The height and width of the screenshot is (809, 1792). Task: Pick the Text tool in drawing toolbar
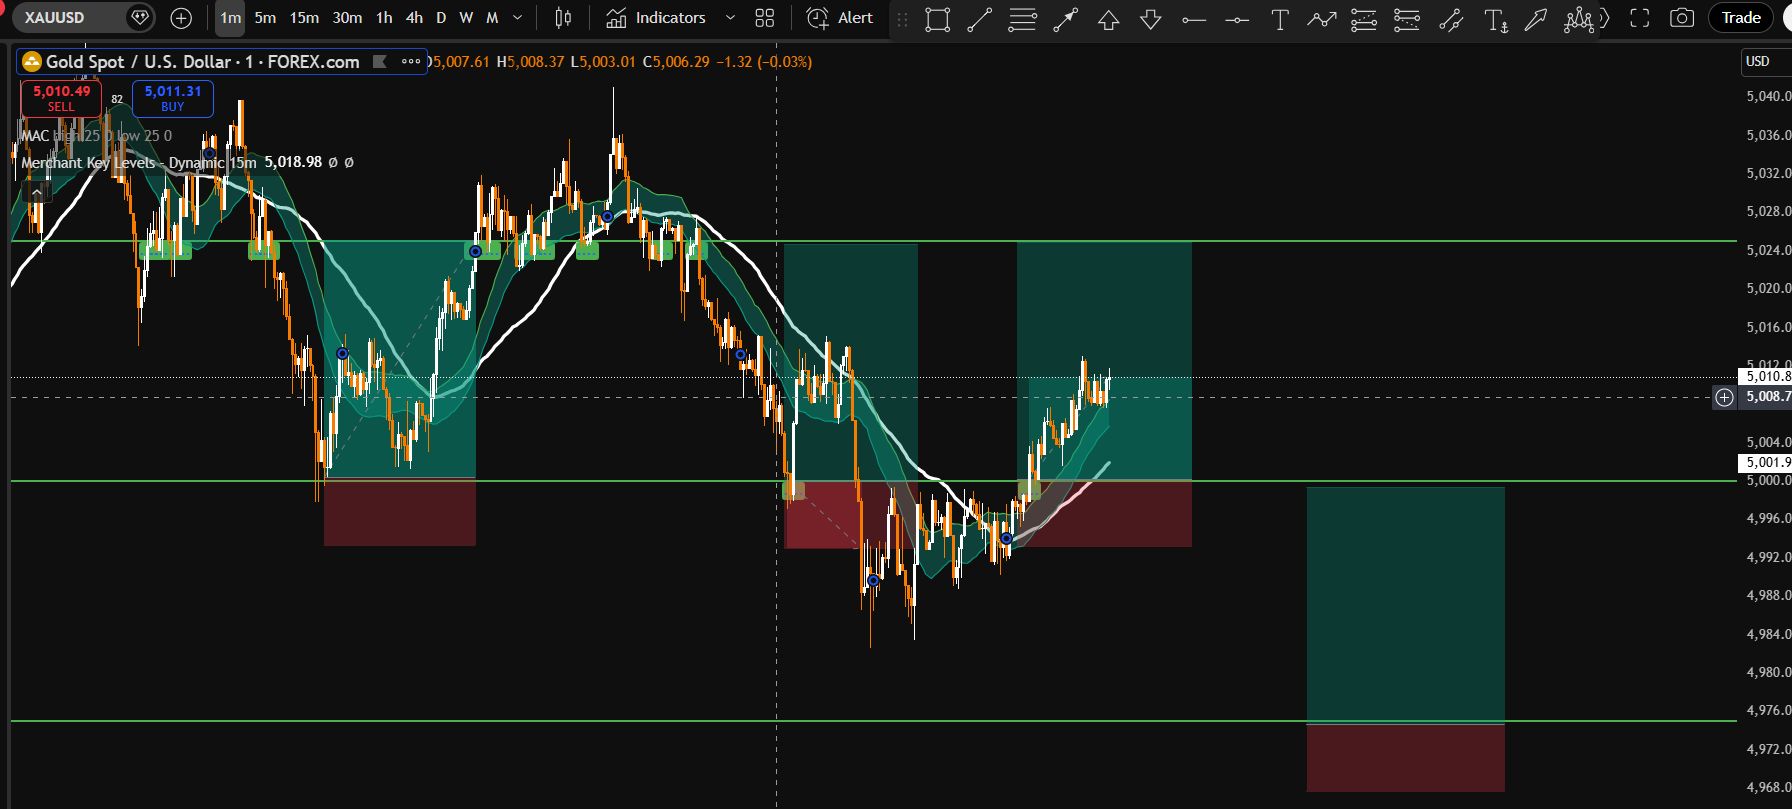click(x=1279, y=19)
